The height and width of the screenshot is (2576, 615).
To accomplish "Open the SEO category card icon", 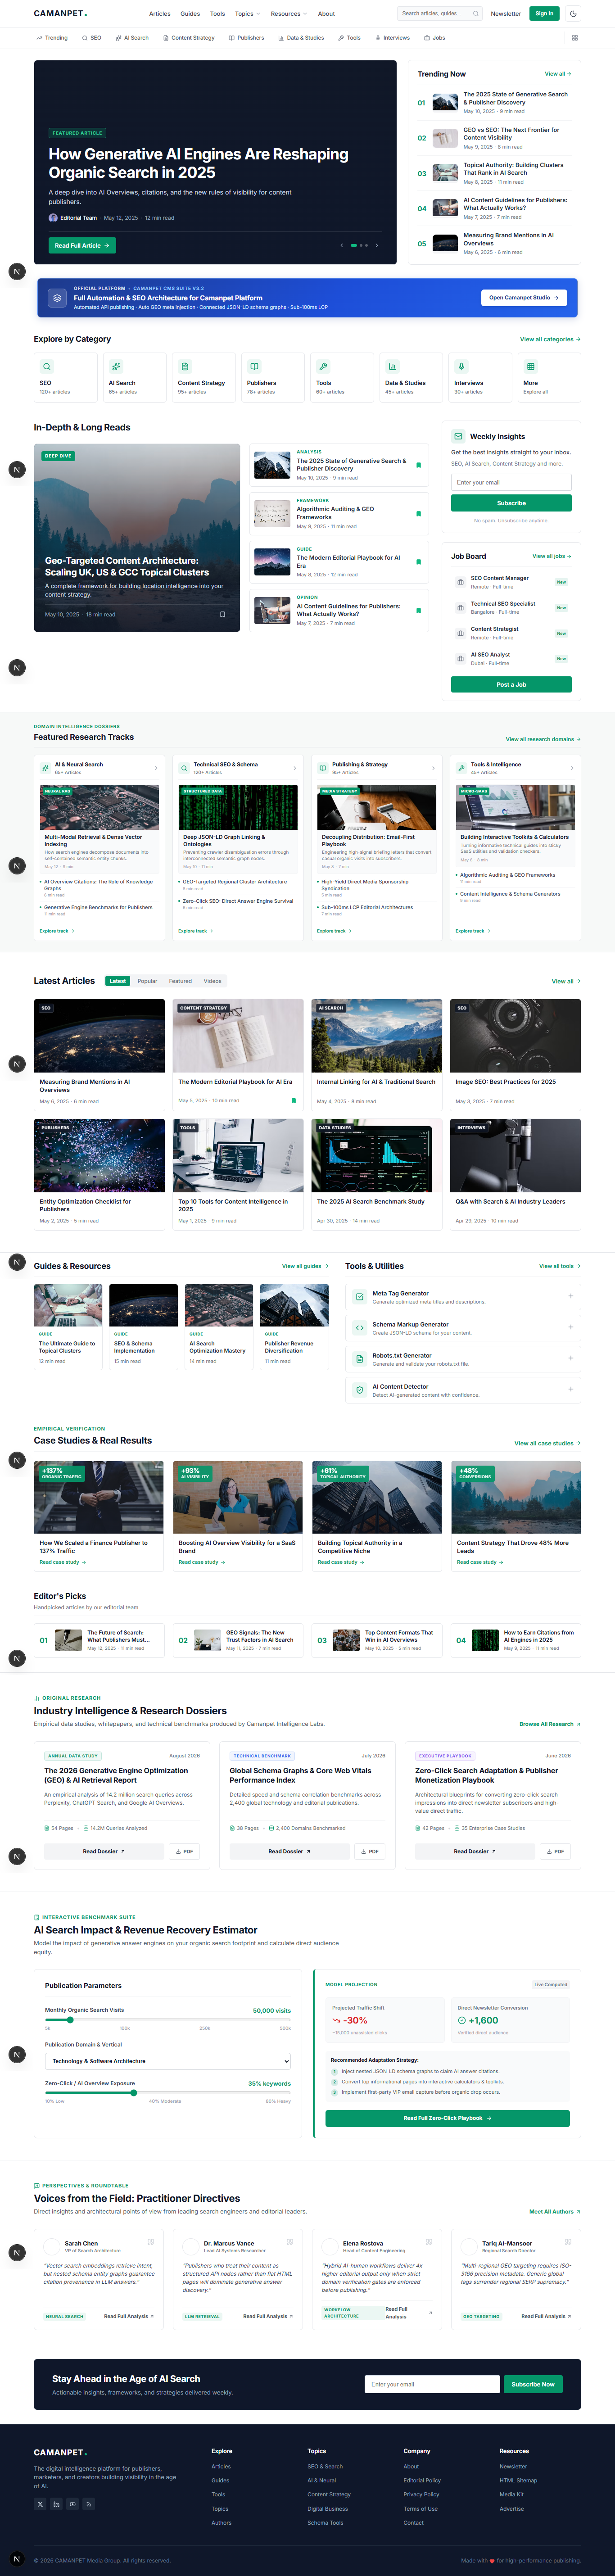I will 47,367.
